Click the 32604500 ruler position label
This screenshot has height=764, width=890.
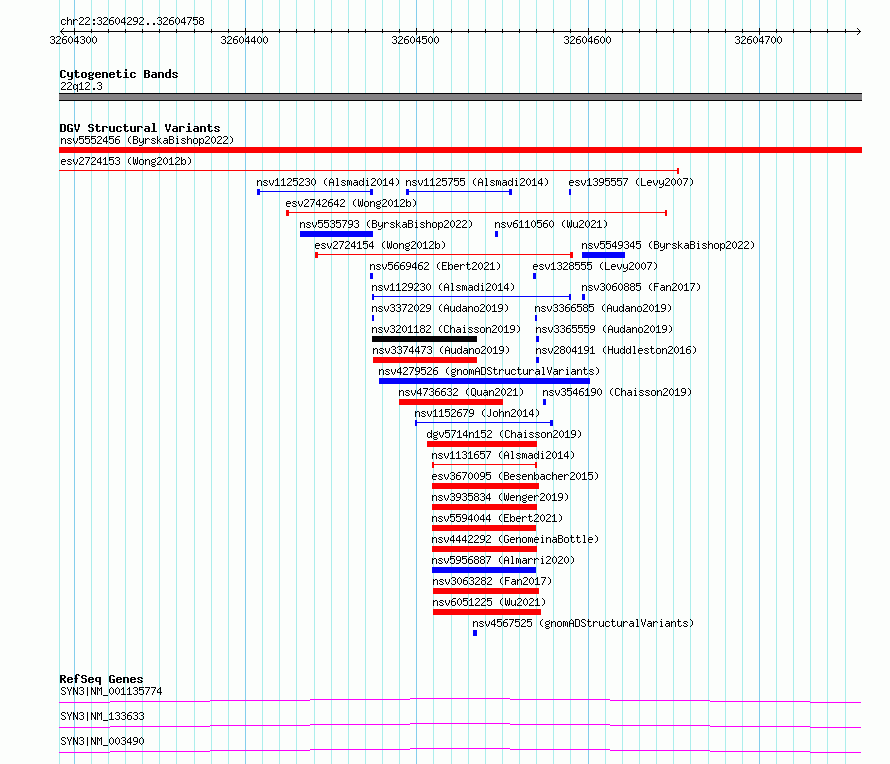point(415,40)
